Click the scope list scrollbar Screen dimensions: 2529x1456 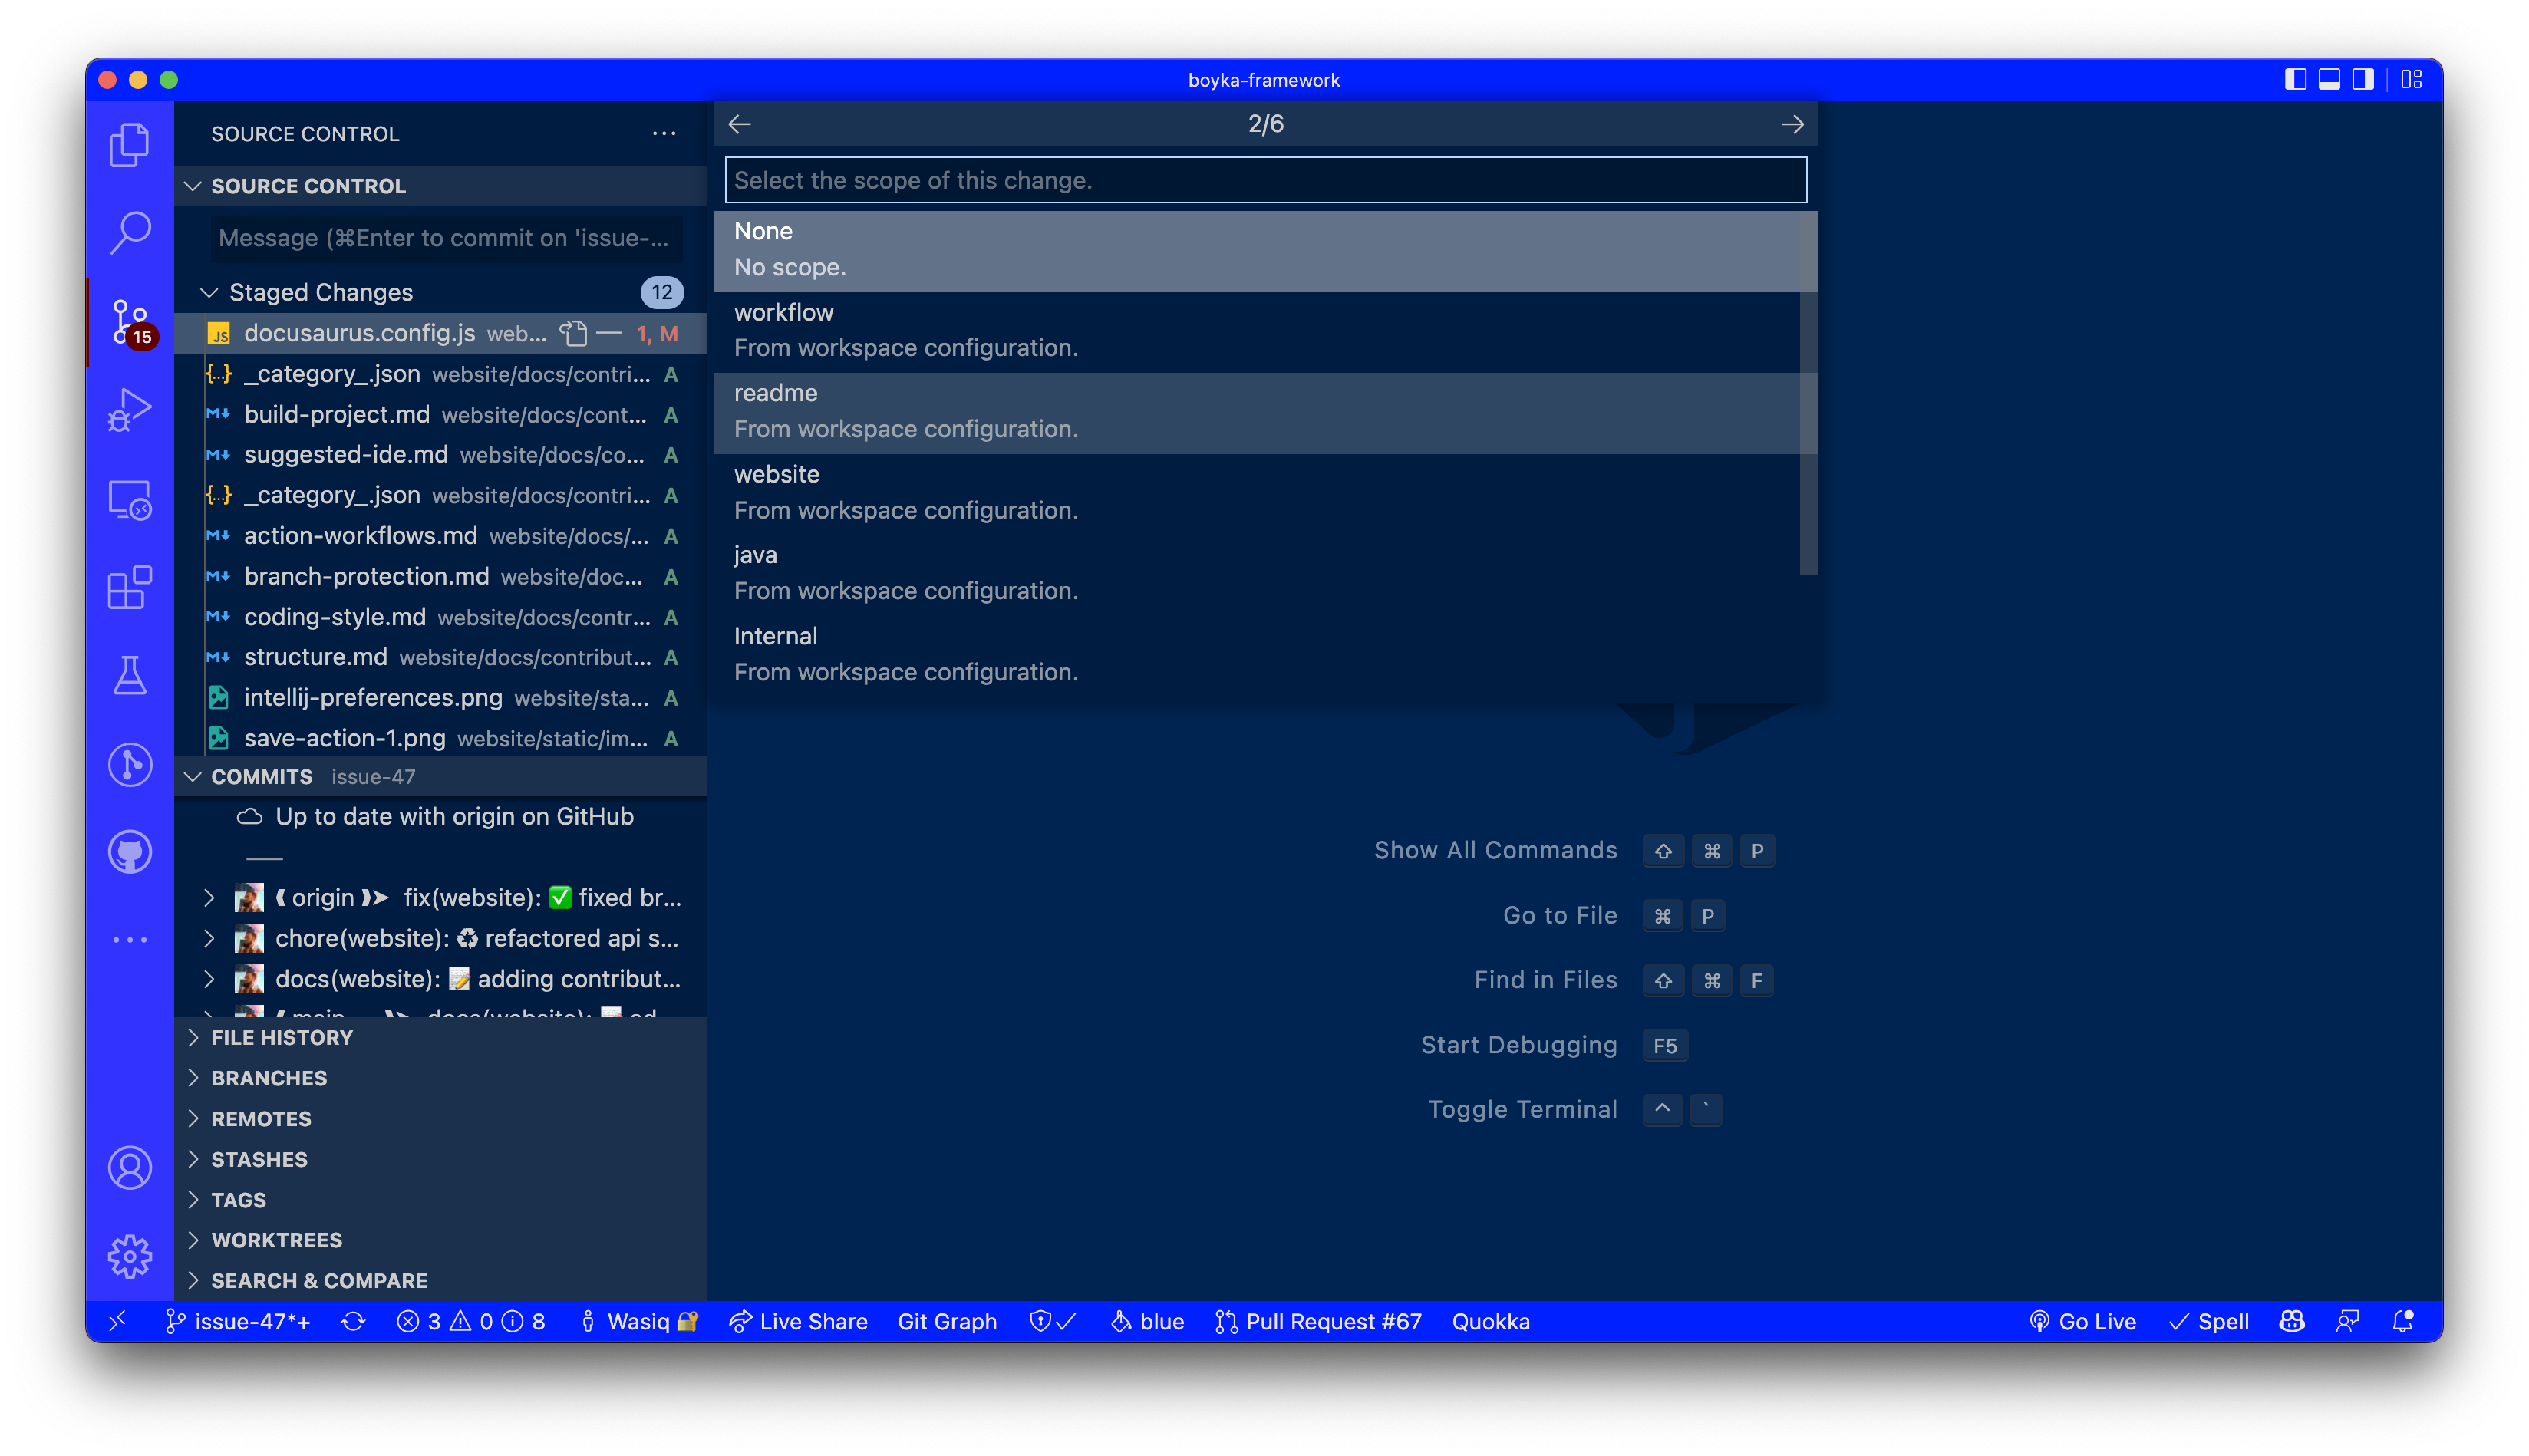[1808, 392]
